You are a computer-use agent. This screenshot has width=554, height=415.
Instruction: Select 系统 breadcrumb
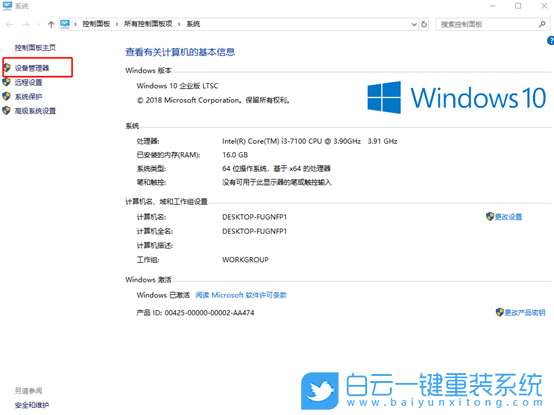point(193,24)
